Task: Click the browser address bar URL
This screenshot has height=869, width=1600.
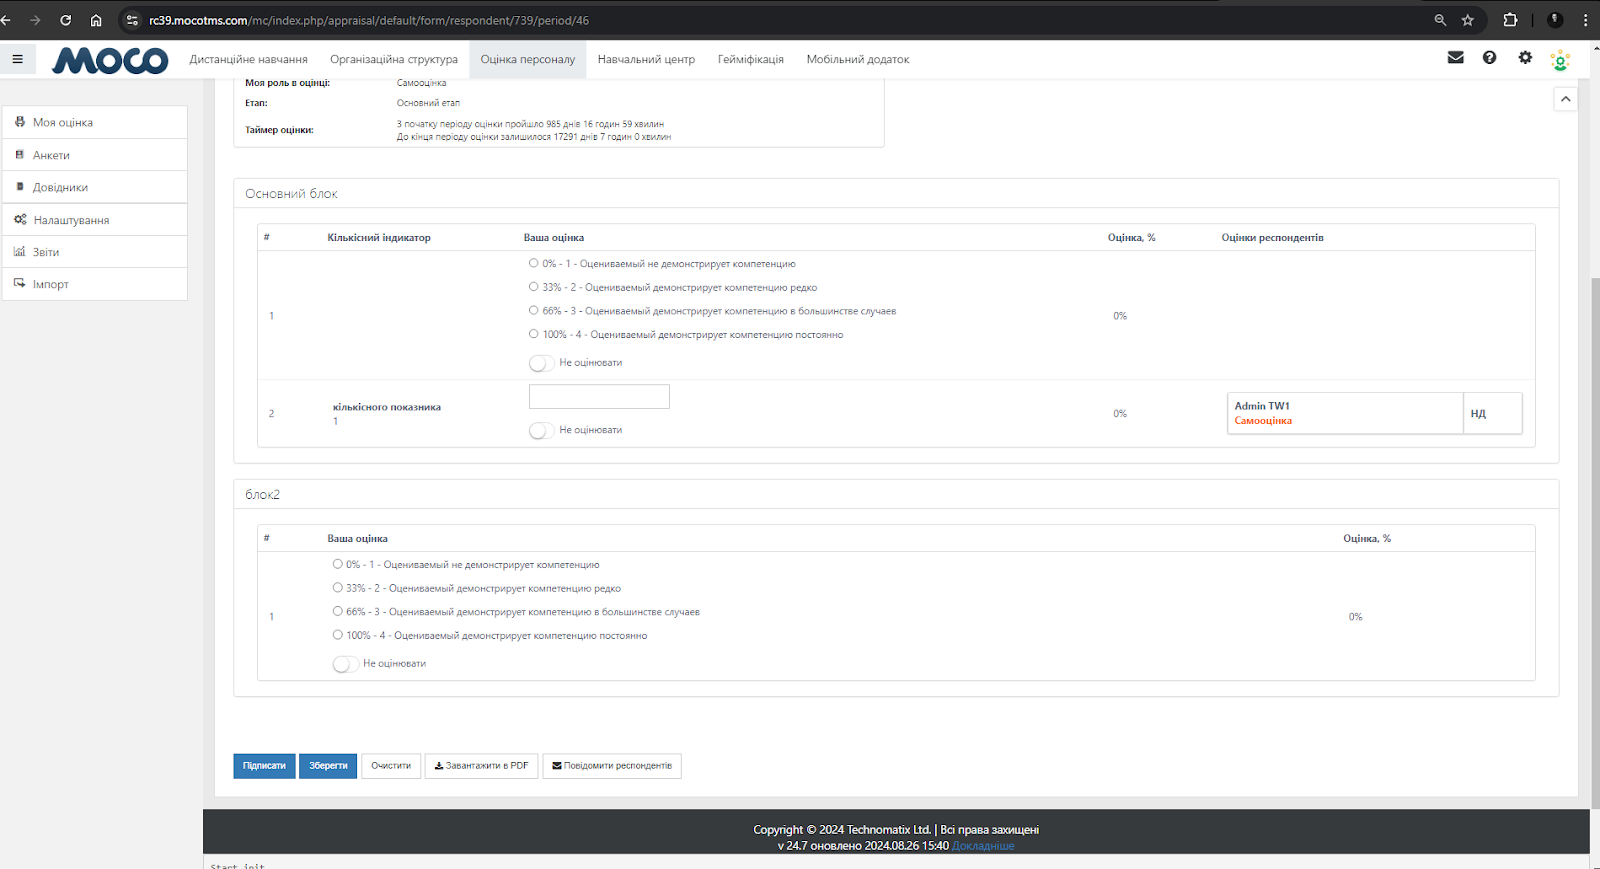Action: [369, 20]
